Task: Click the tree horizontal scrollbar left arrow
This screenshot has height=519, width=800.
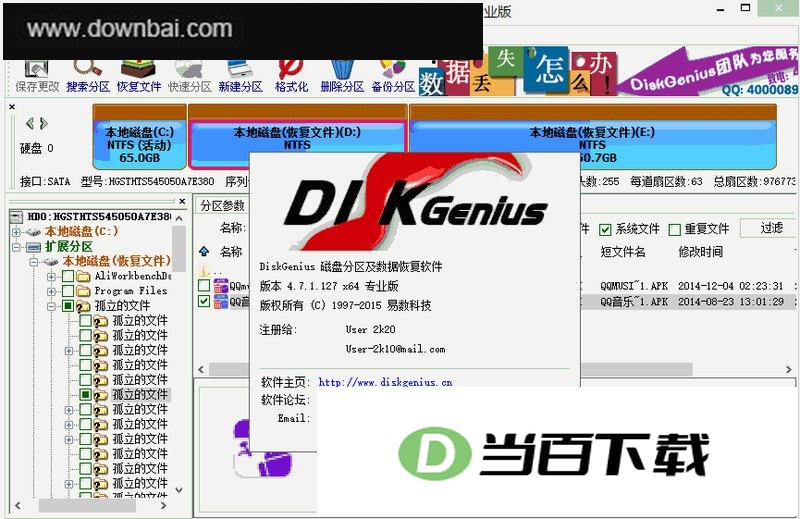Action: point(18,506)
